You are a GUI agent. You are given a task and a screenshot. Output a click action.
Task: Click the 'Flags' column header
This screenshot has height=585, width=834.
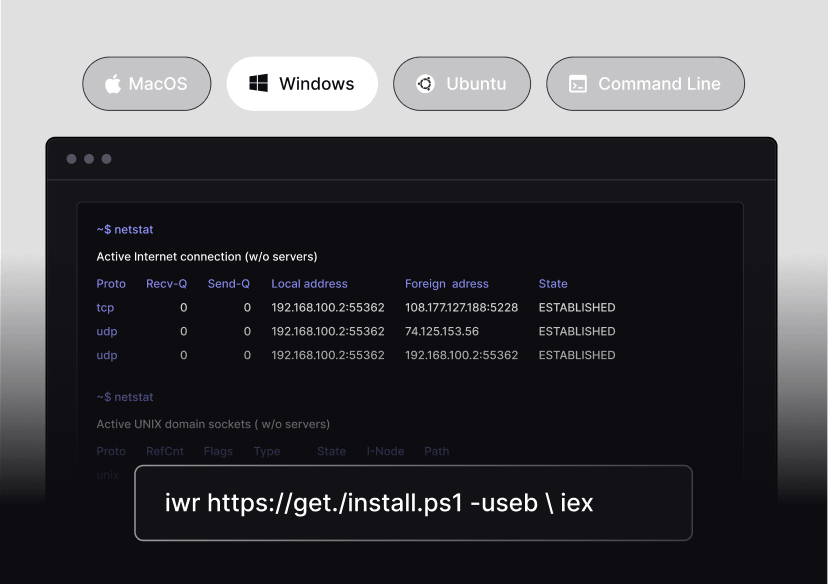coord(218,451)
